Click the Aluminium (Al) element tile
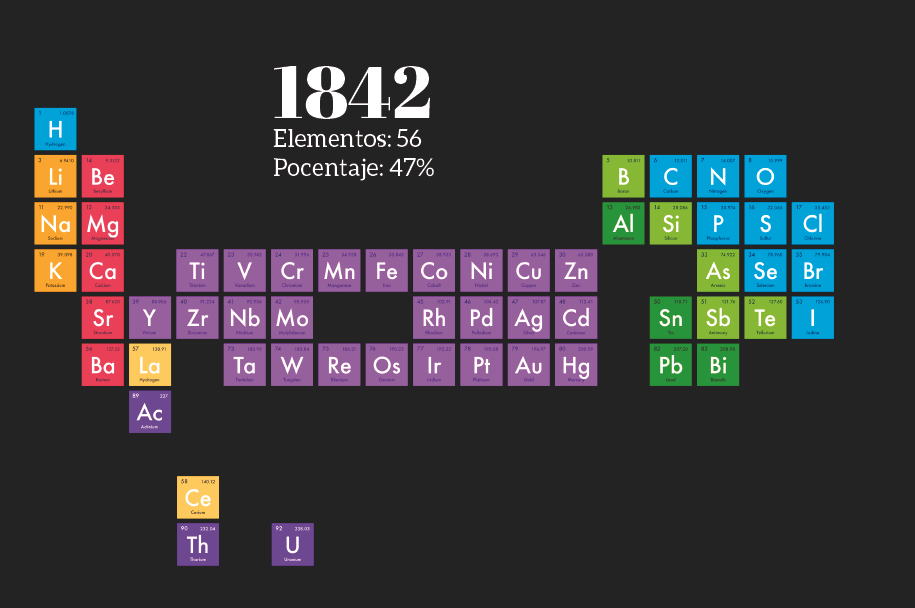 [624, 223]
